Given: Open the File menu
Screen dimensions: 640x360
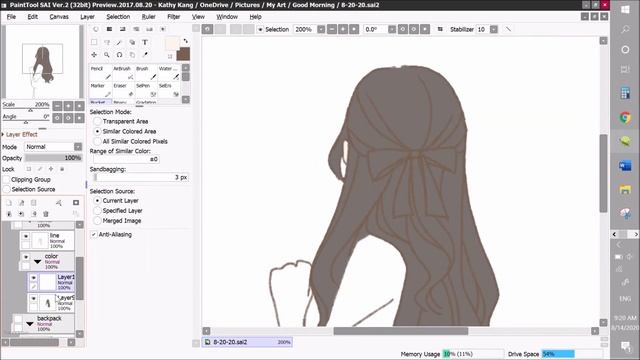Looking at the screenshot, I should click(x=11, y=17).
